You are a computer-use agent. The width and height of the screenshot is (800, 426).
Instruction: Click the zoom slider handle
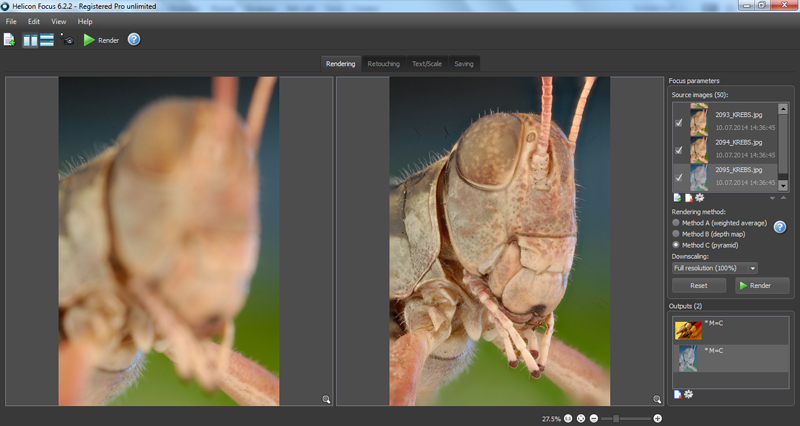(x=616, y=418)
